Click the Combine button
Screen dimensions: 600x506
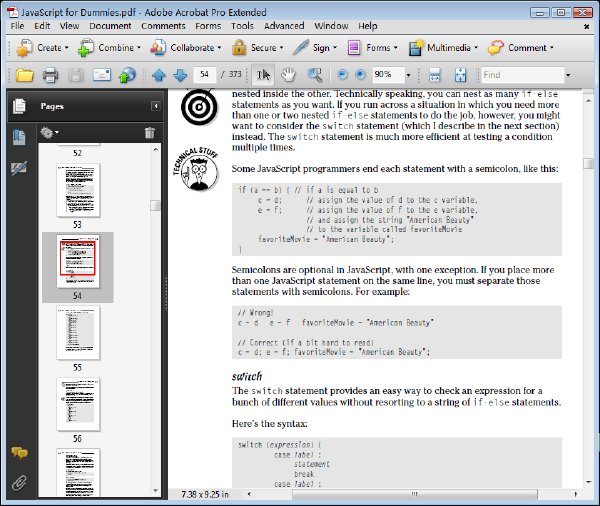[x=109, y=48]
